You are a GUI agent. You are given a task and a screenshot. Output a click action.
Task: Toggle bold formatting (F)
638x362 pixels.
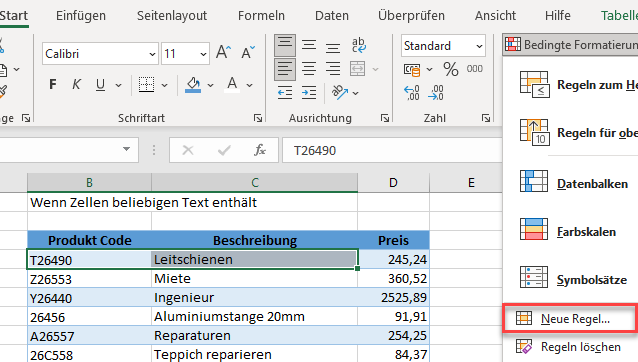click(52, 85)
